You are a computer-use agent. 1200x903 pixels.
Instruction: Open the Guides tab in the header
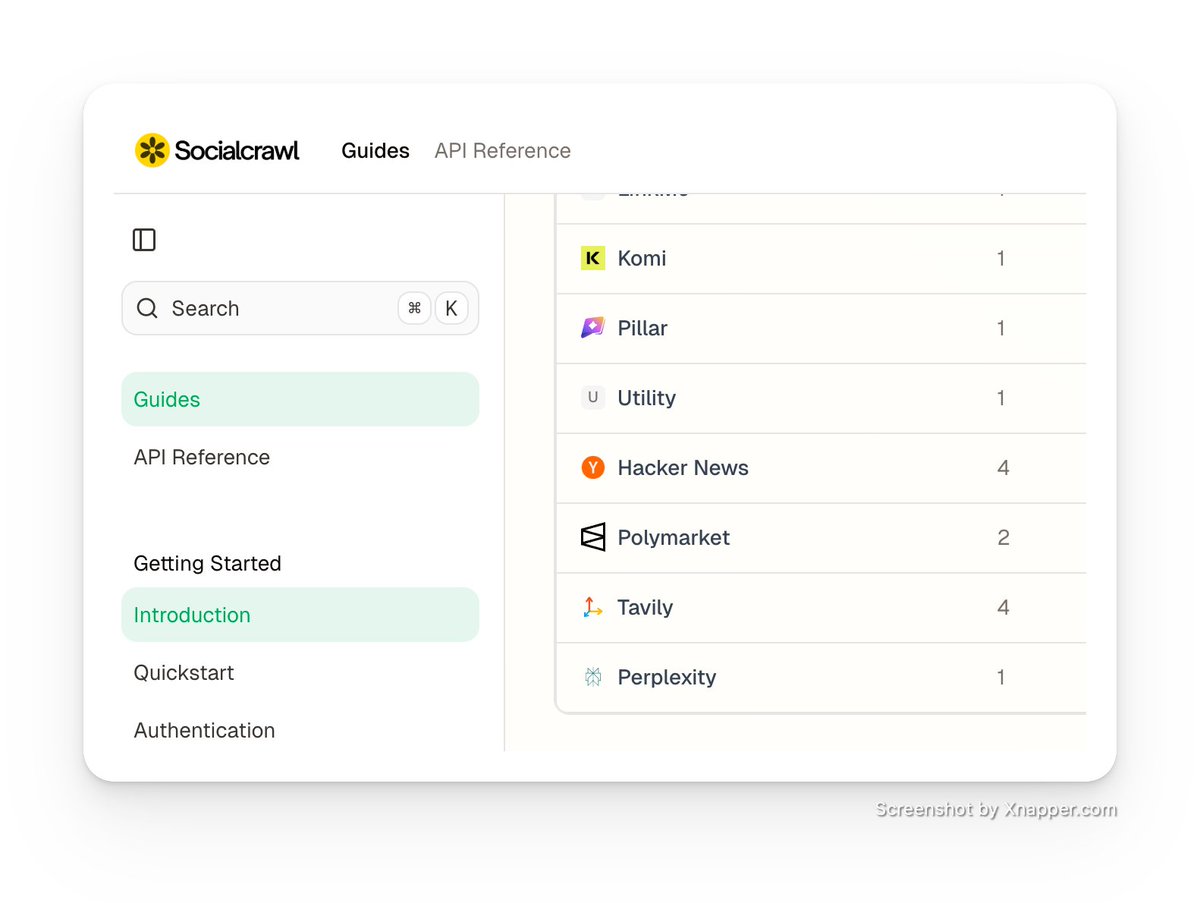coord(376,151)
